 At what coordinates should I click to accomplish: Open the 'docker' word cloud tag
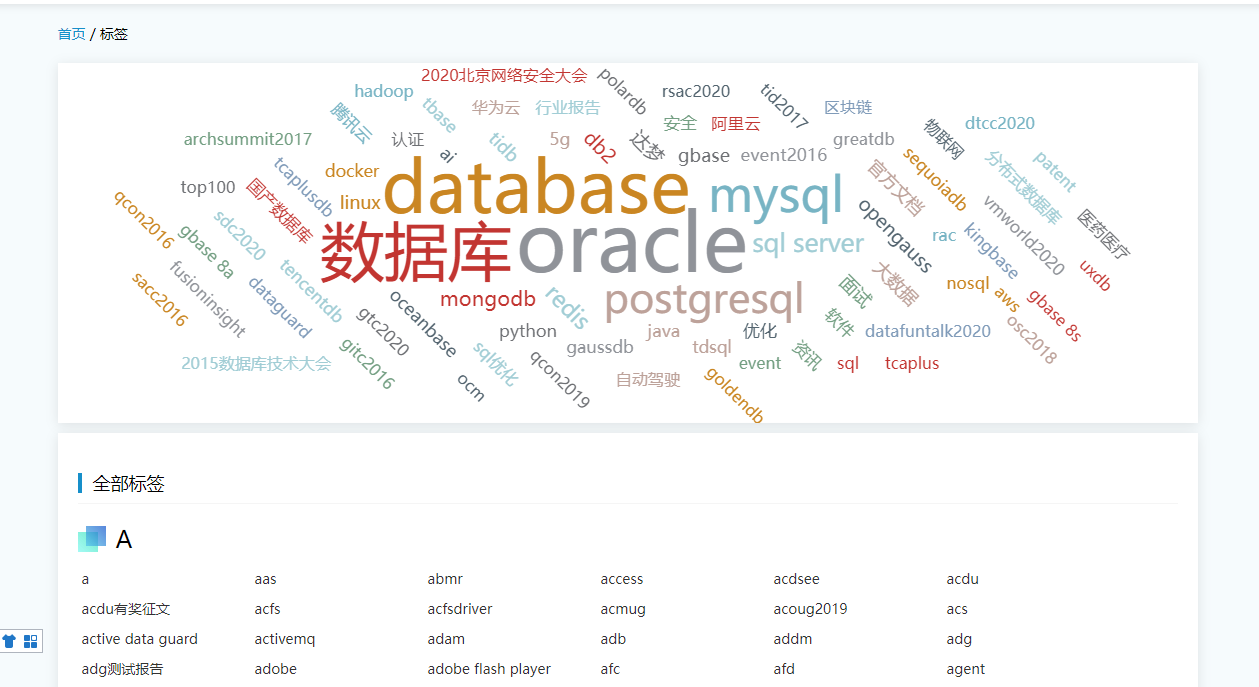[352, 171]
